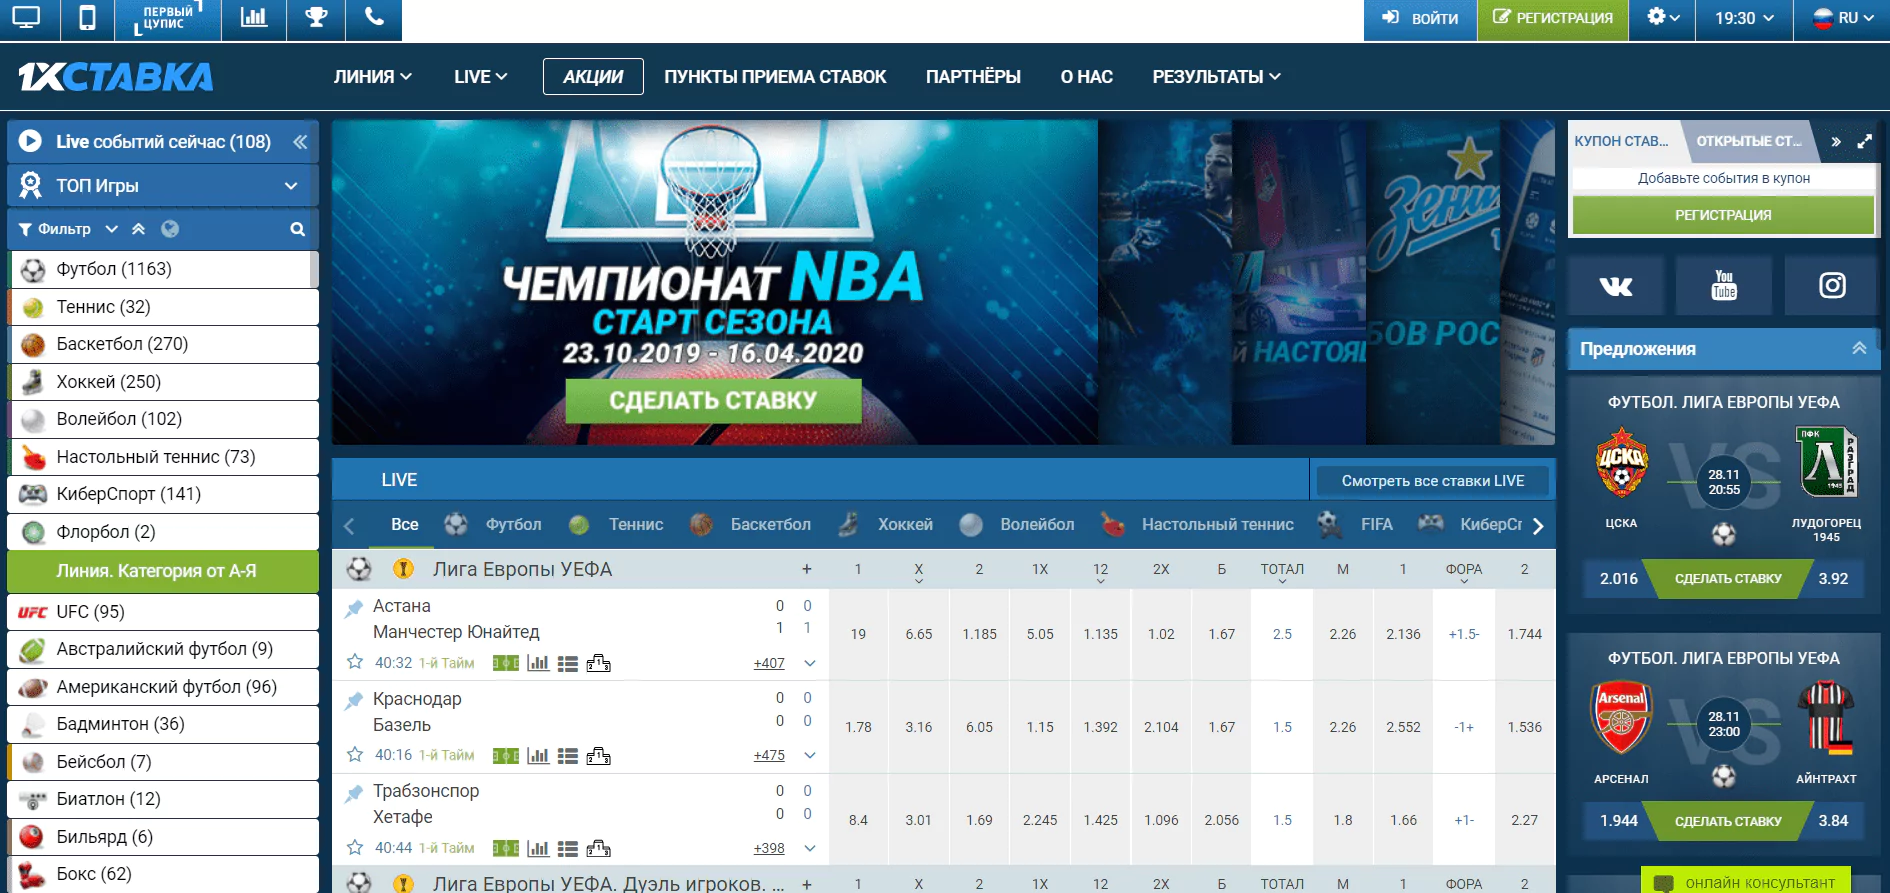Open the desktop version monitor icon
The height and width of the screenshot is (893, 1890).
coord(26,18)
